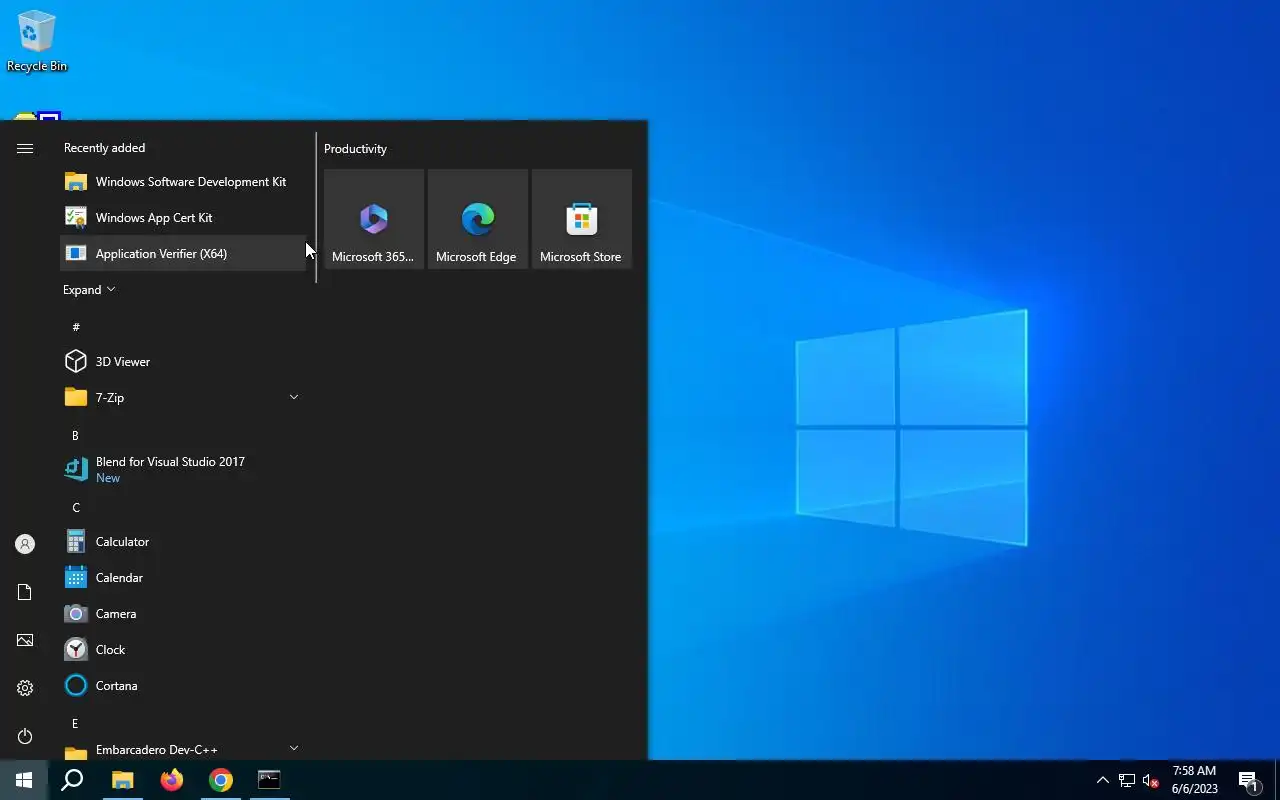Screen dimensions: 1280x800
Task: Launch Windows Software Development Kit
Action: [x=183, y=182]
